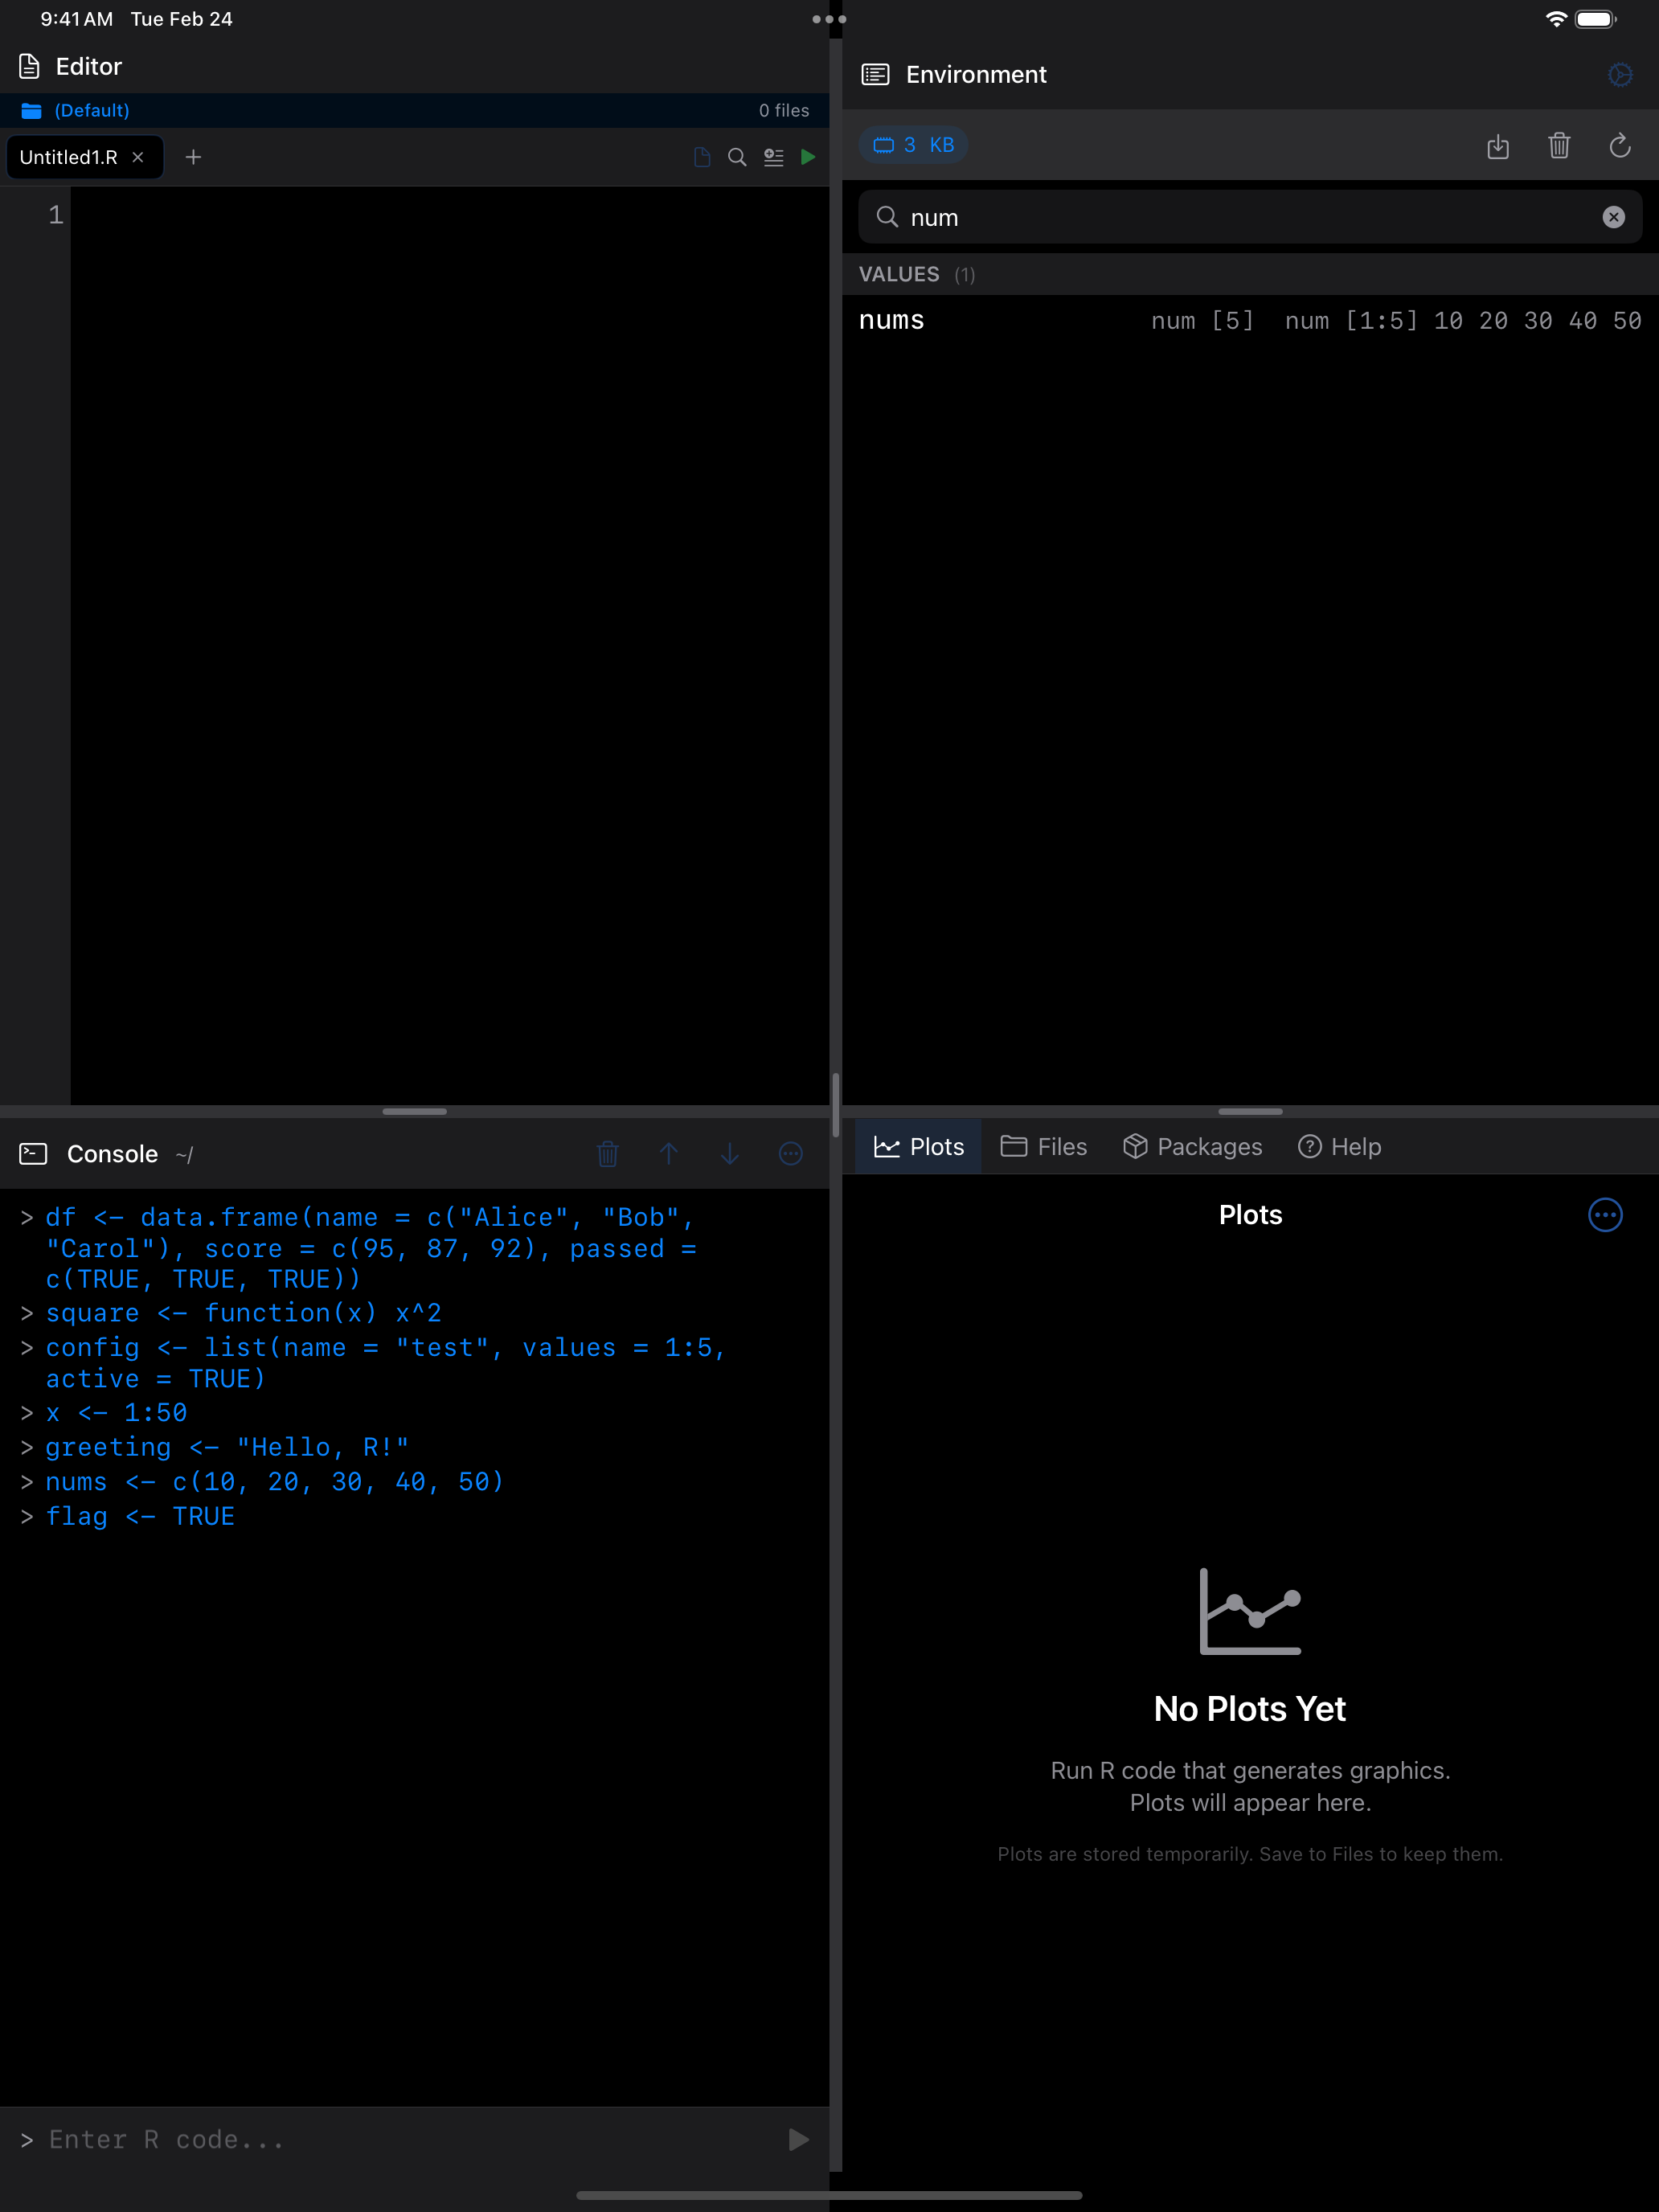Image resolution: width=1659 pixels, height=2212 pixels.
Task: Open the Help tab
Action: (x=1340, y=1146)
